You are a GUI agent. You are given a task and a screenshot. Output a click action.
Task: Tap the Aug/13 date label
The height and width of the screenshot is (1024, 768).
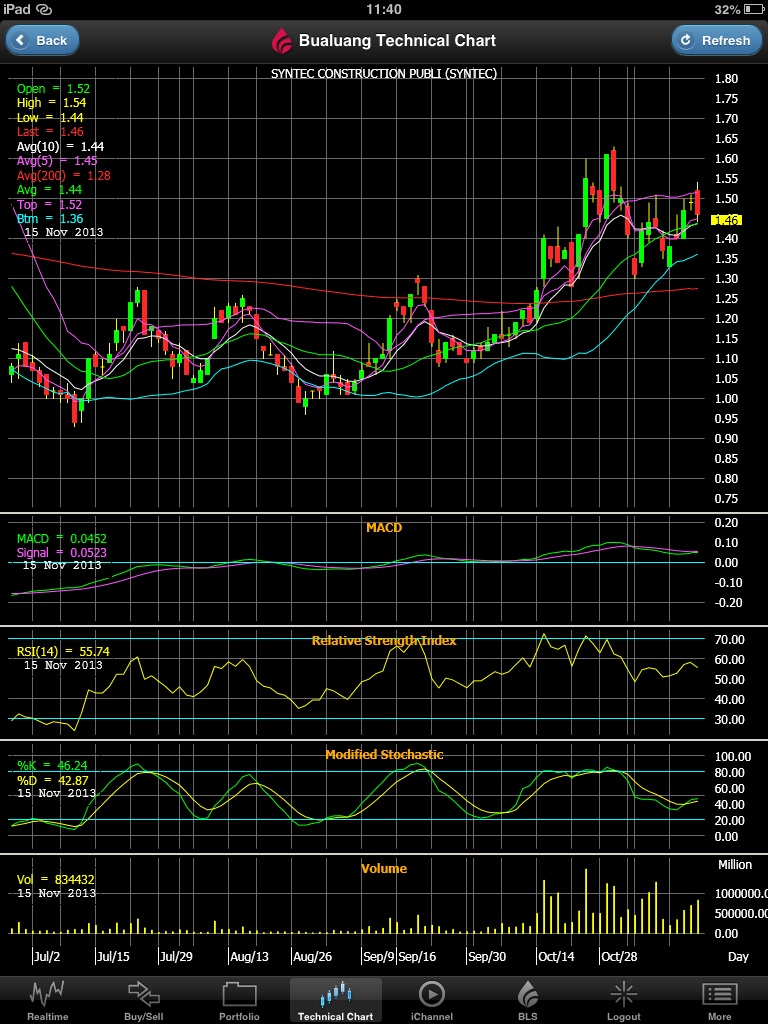coord(249,957)
